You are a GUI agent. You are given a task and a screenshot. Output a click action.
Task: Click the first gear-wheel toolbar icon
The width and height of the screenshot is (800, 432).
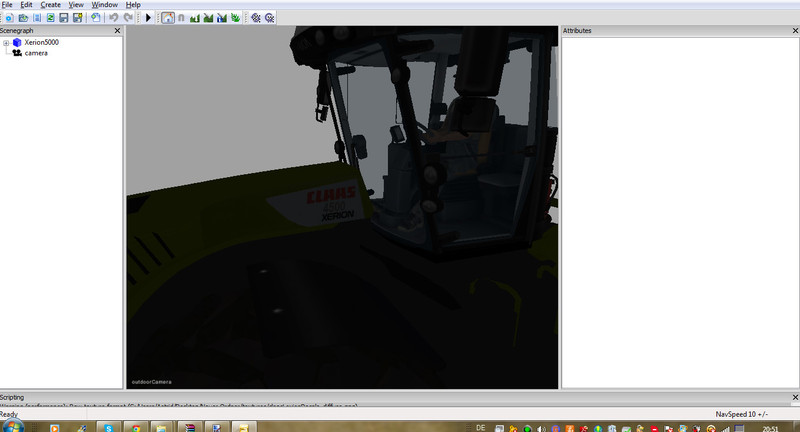(x=256, y=18)
